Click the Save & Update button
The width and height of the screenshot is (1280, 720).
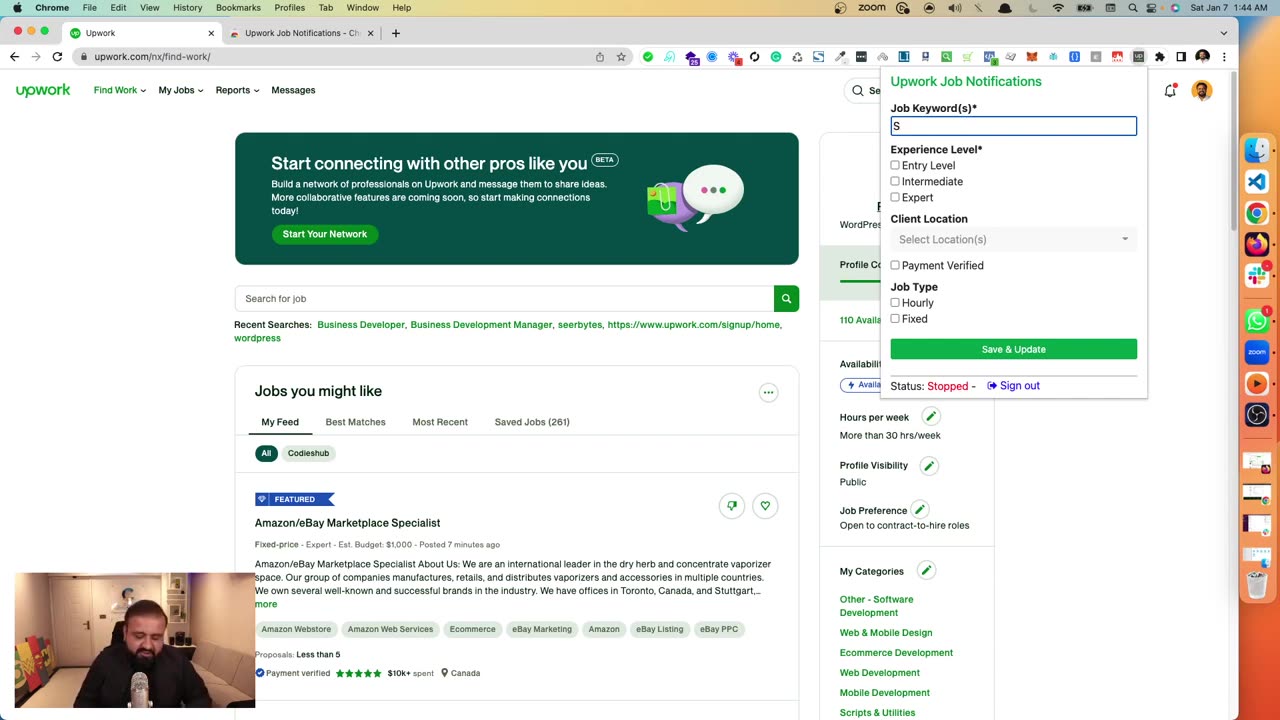(x=1013, y=349)
